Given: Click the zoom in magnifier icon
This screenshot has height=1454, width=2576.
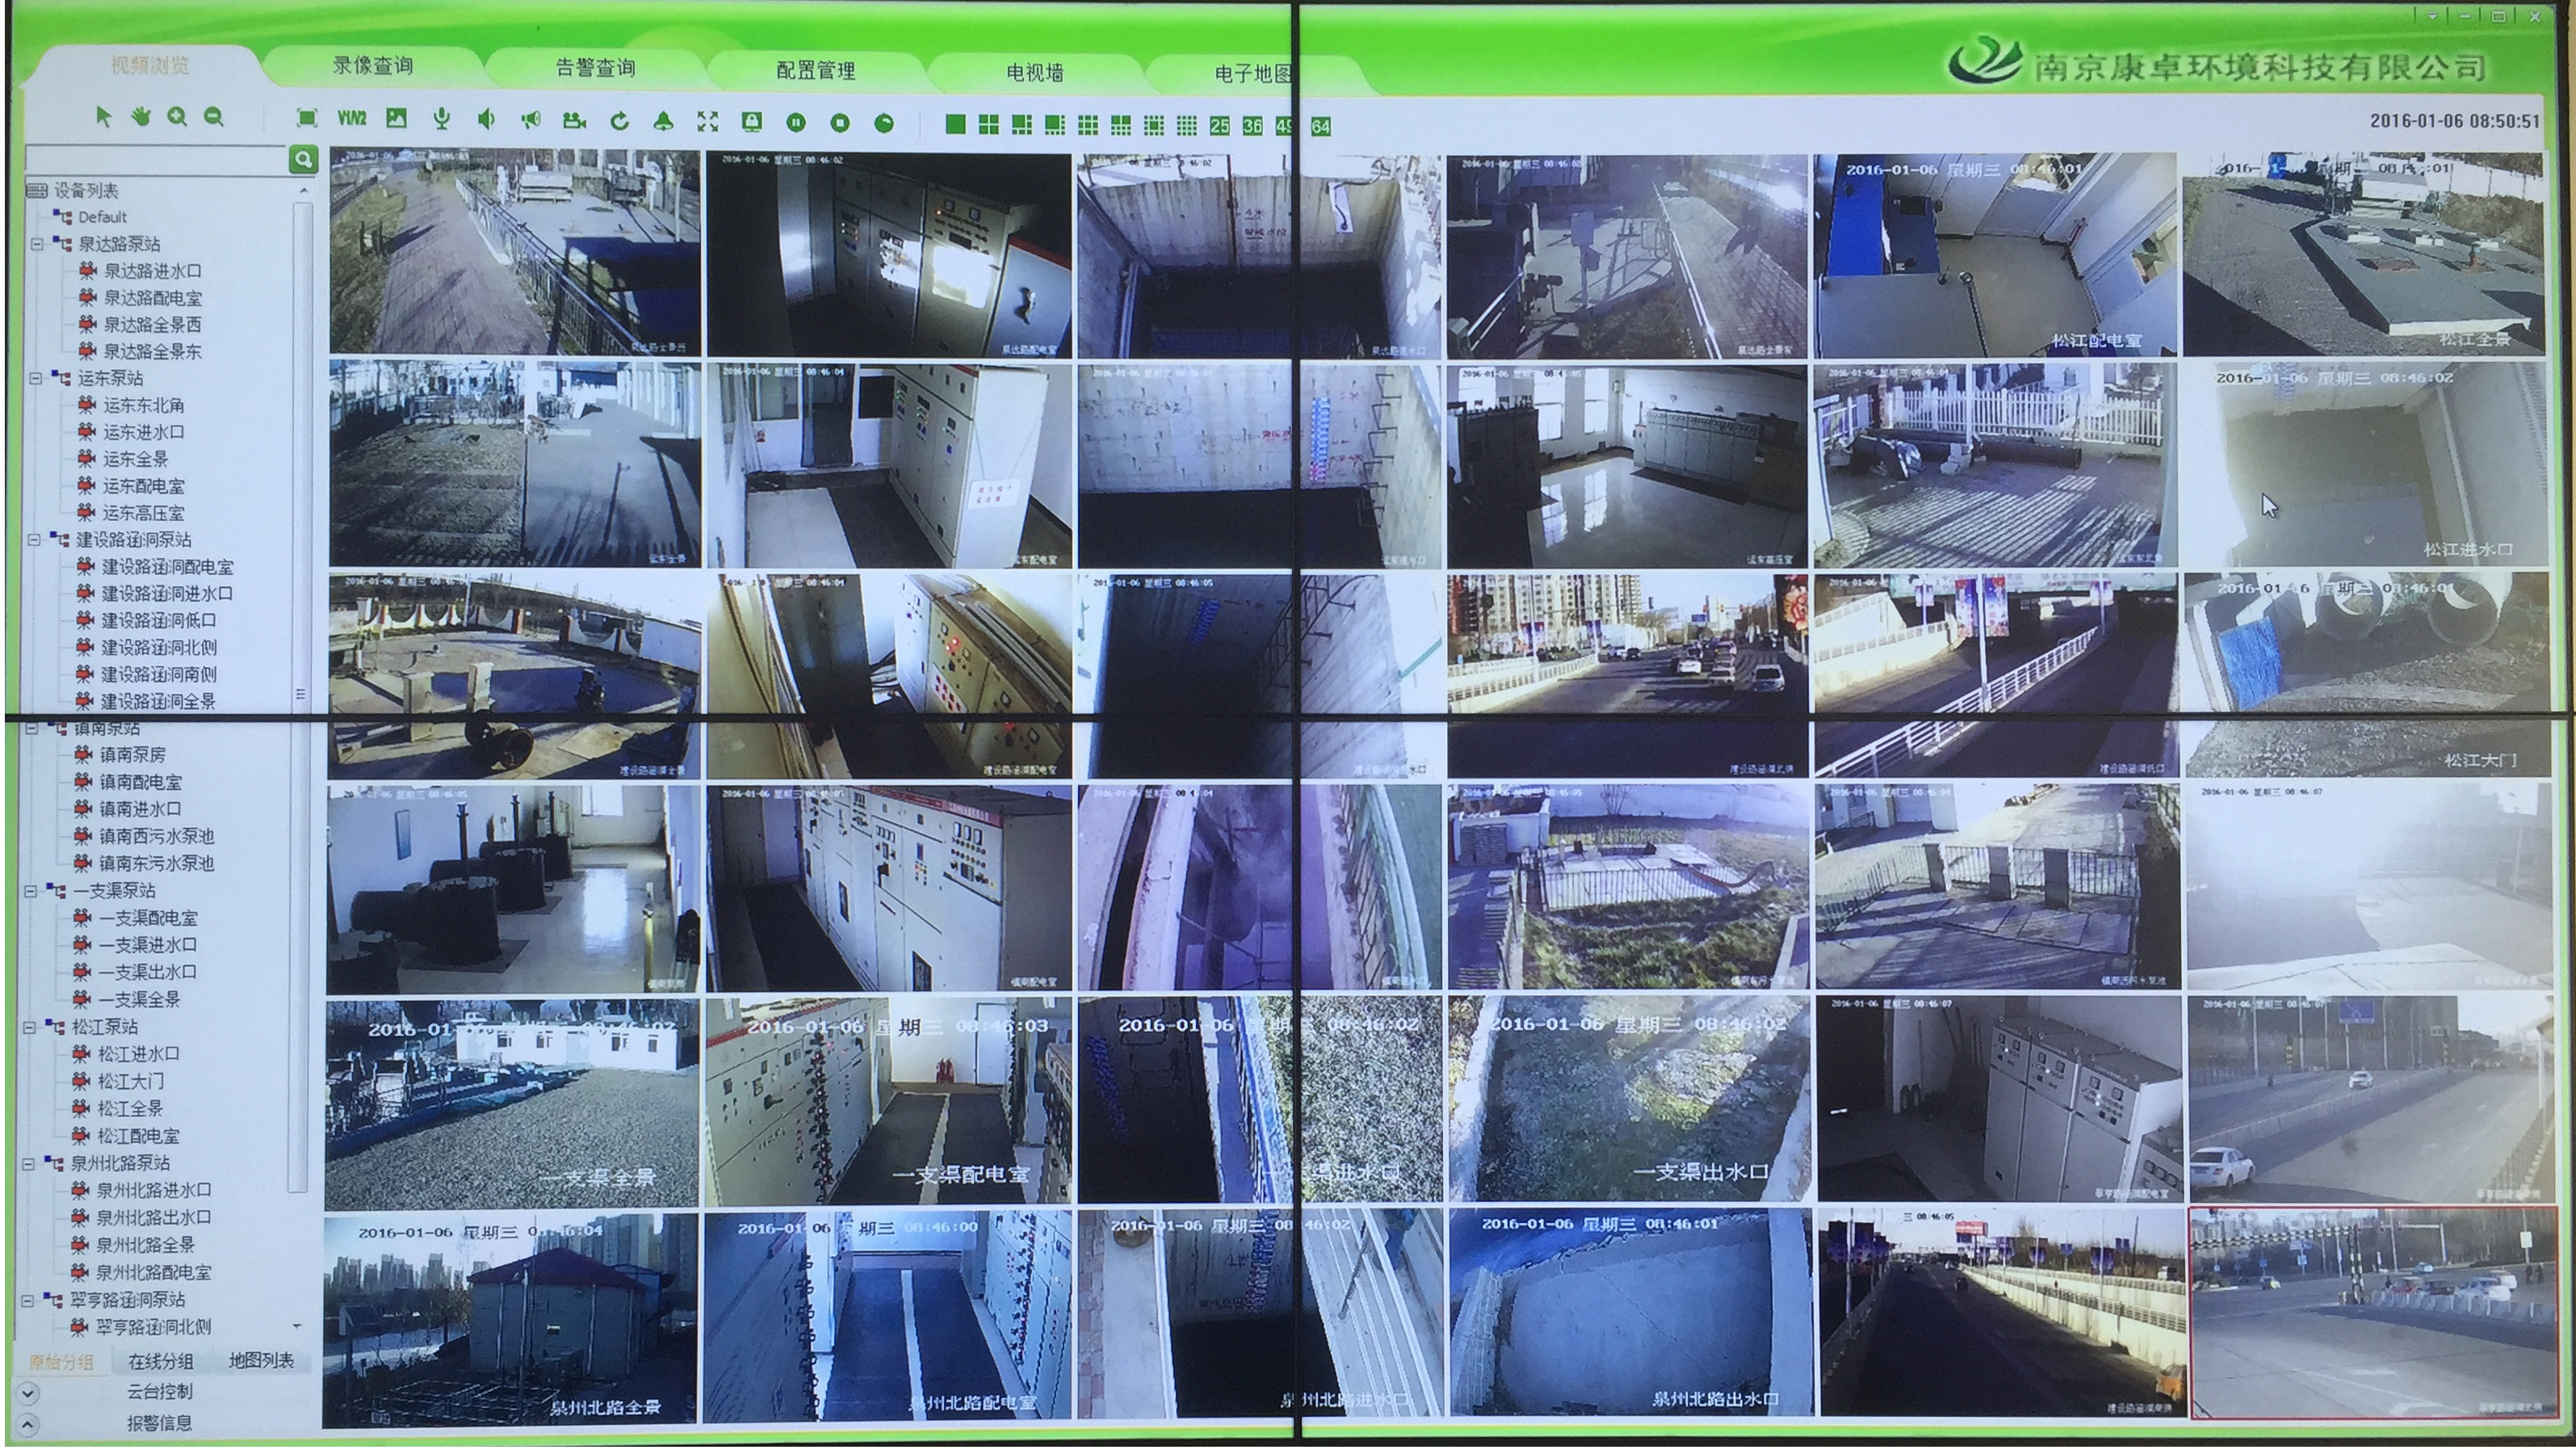Looking at the screenshot, I should [x=177, y=117].
